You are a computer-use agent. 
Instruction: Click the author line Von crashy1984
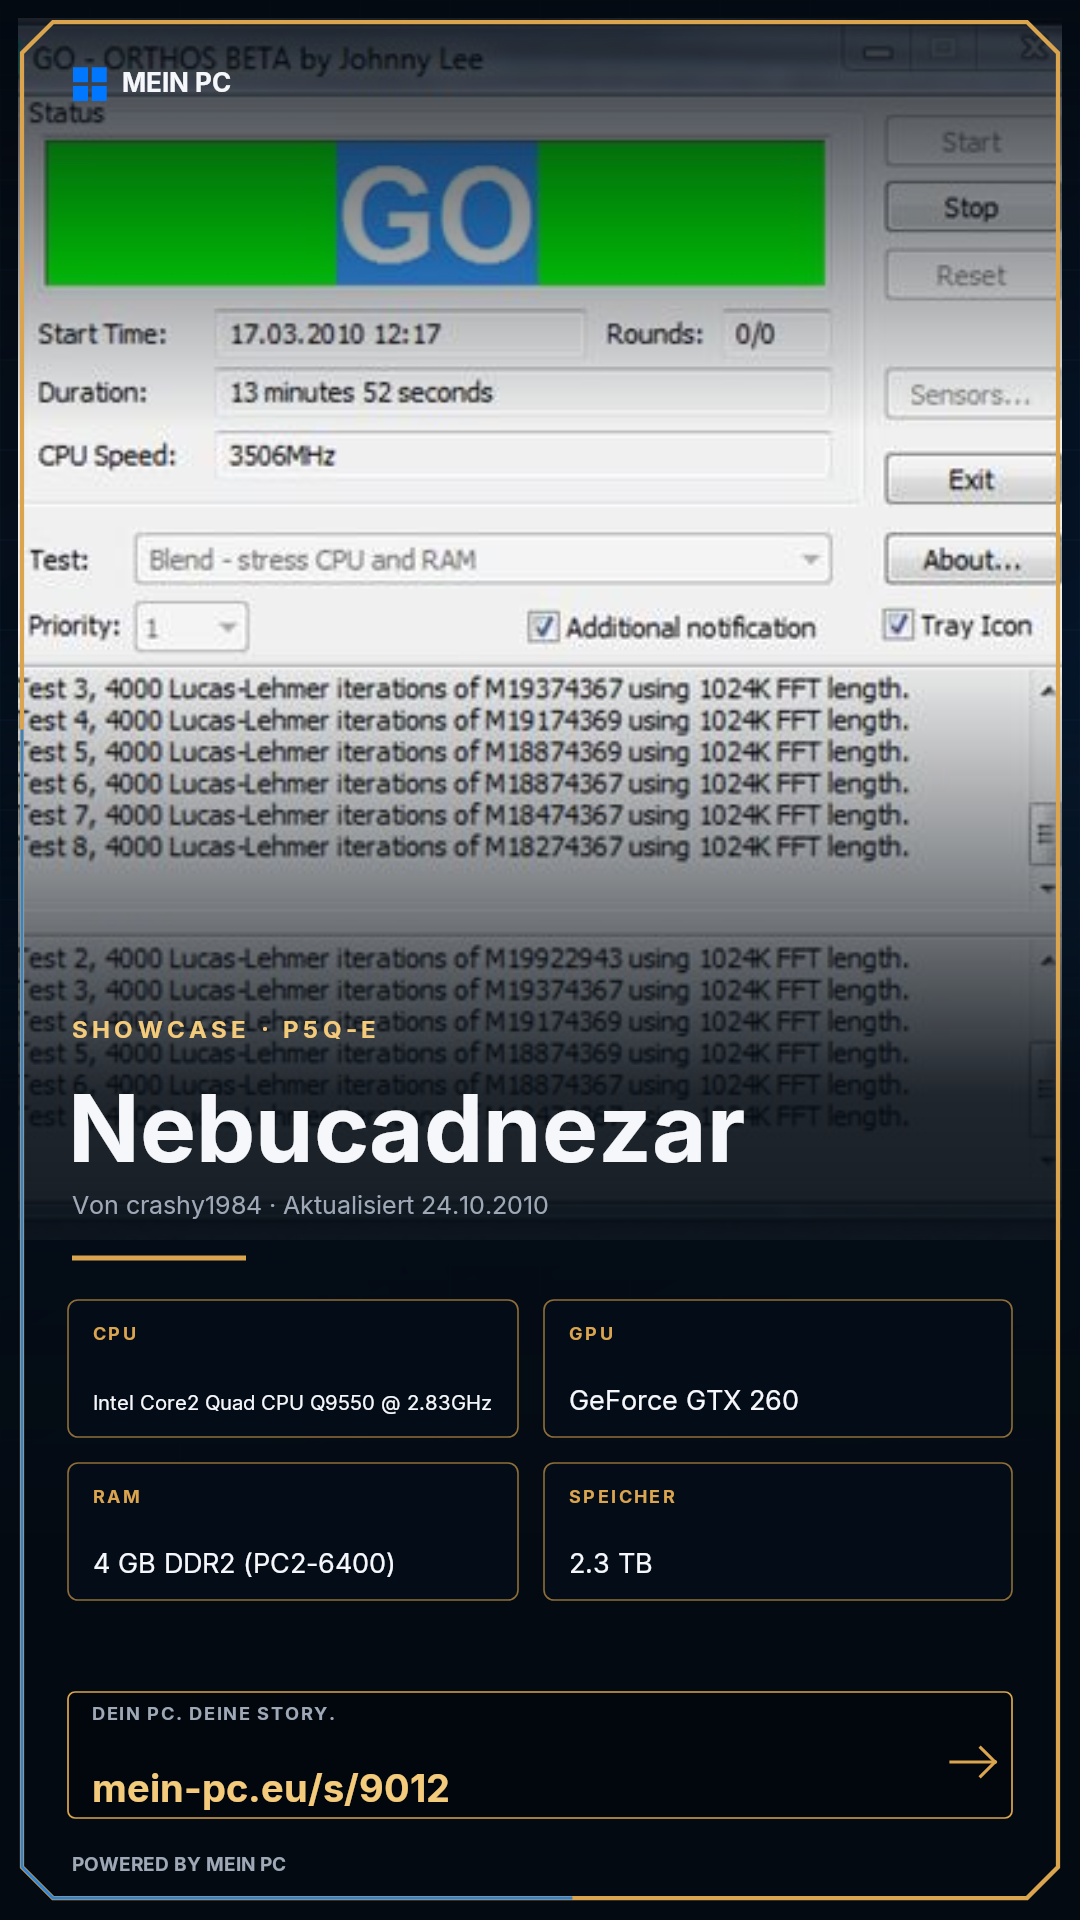pyautogui.click(x=310, y=1205)
